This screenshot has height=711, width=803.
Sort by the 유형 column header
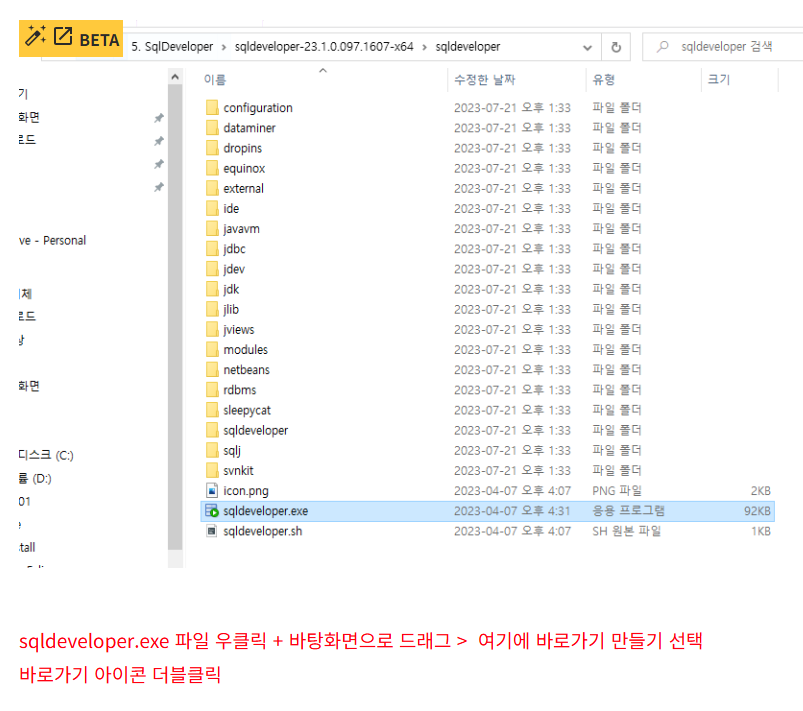(x=603, y=80)
